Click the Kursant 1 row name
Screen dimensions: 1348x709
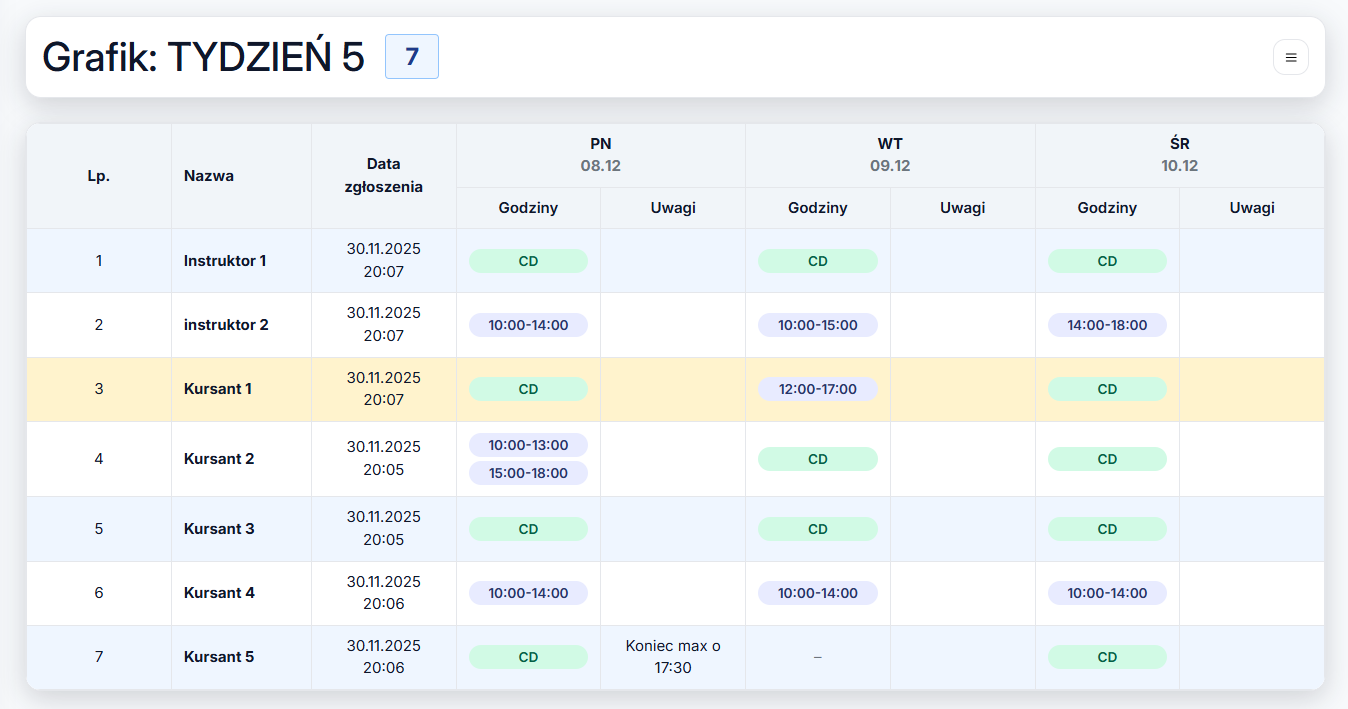point(218,389)
